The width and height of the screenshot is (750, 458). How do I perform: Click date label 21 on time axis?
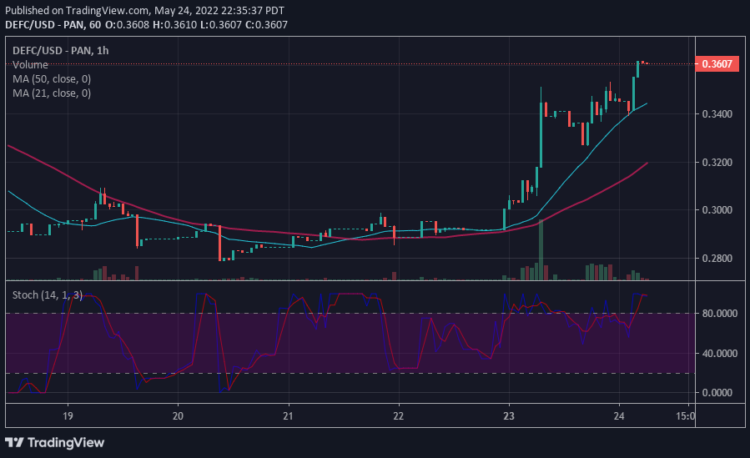(x=288, y=416)
